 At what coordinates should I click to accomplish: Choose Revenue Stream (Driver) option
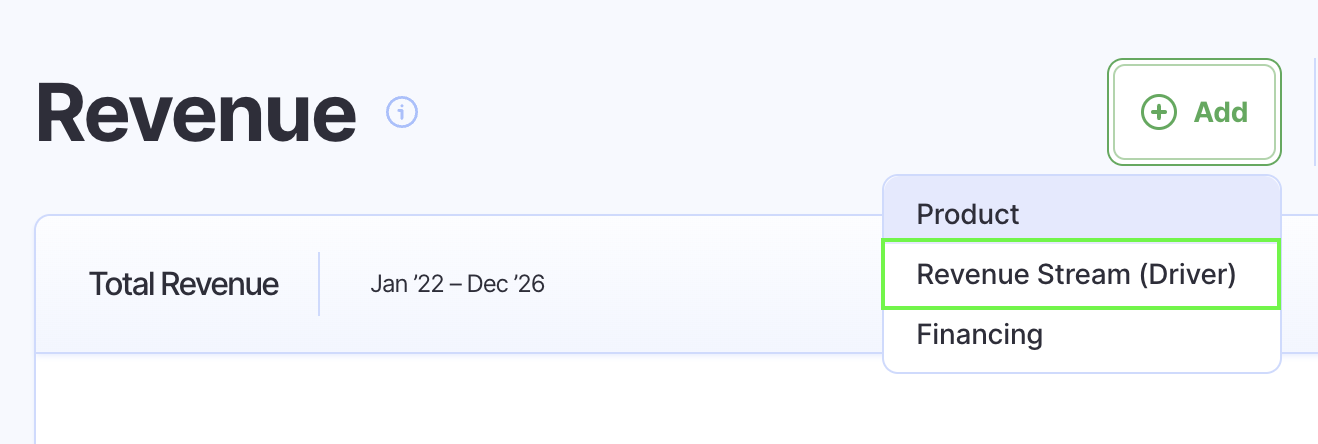[x=1077, y=274]
